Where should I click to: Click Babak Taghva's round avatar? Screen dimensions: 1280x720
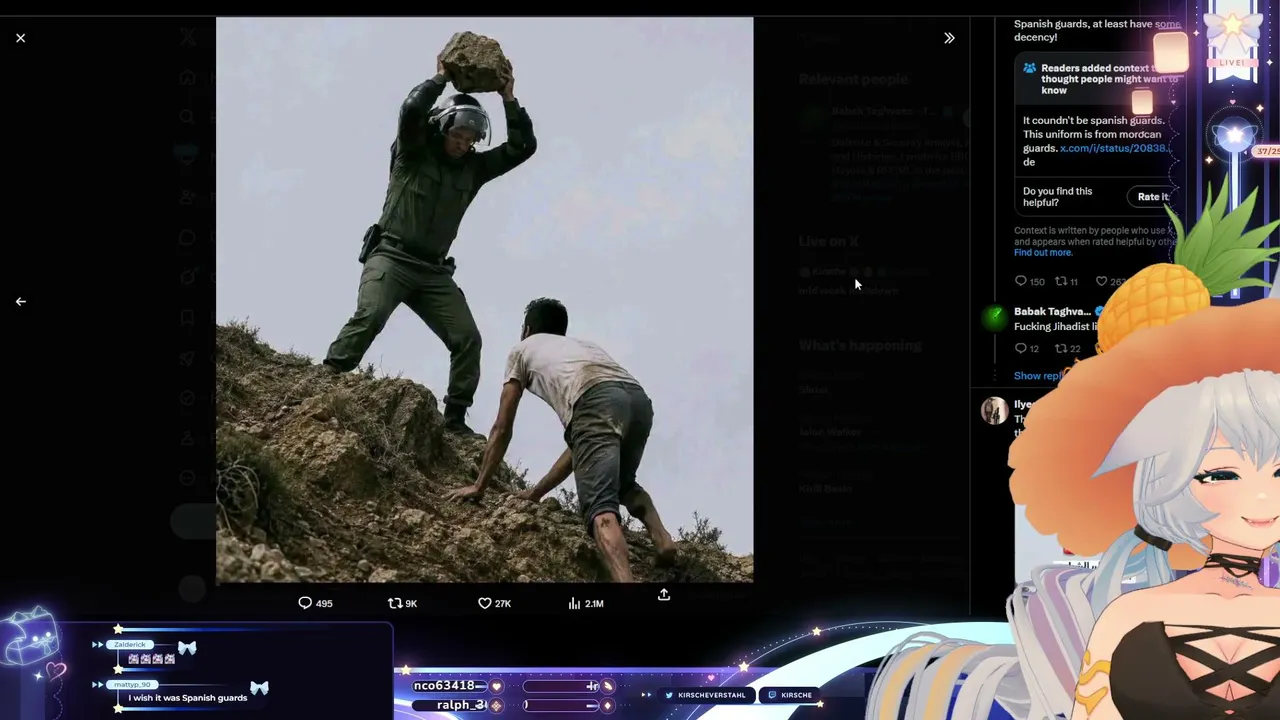[x=994, y=318]
